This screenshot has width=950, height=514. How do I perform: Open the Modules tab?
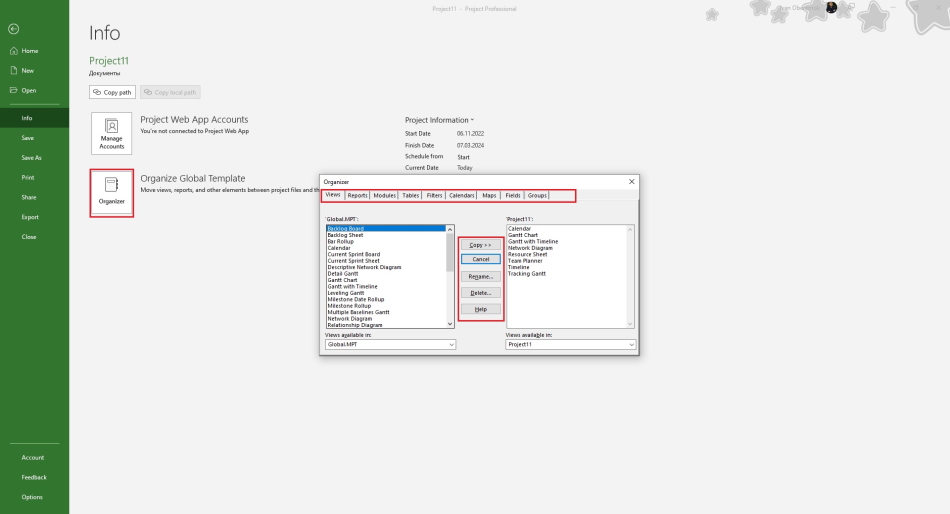pos(384,195)
